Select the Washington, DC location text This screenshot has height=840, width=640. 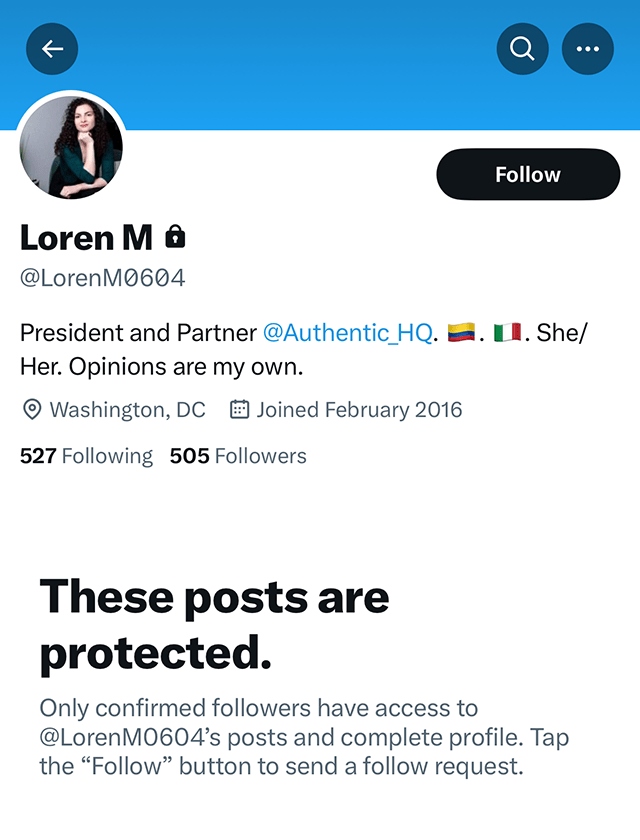click(x=127, y=409)
